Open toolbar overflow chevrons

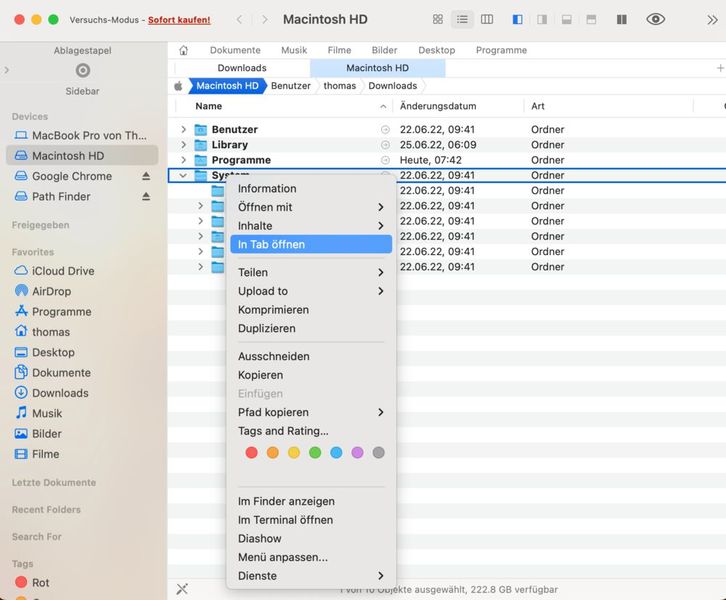[712, 19]
